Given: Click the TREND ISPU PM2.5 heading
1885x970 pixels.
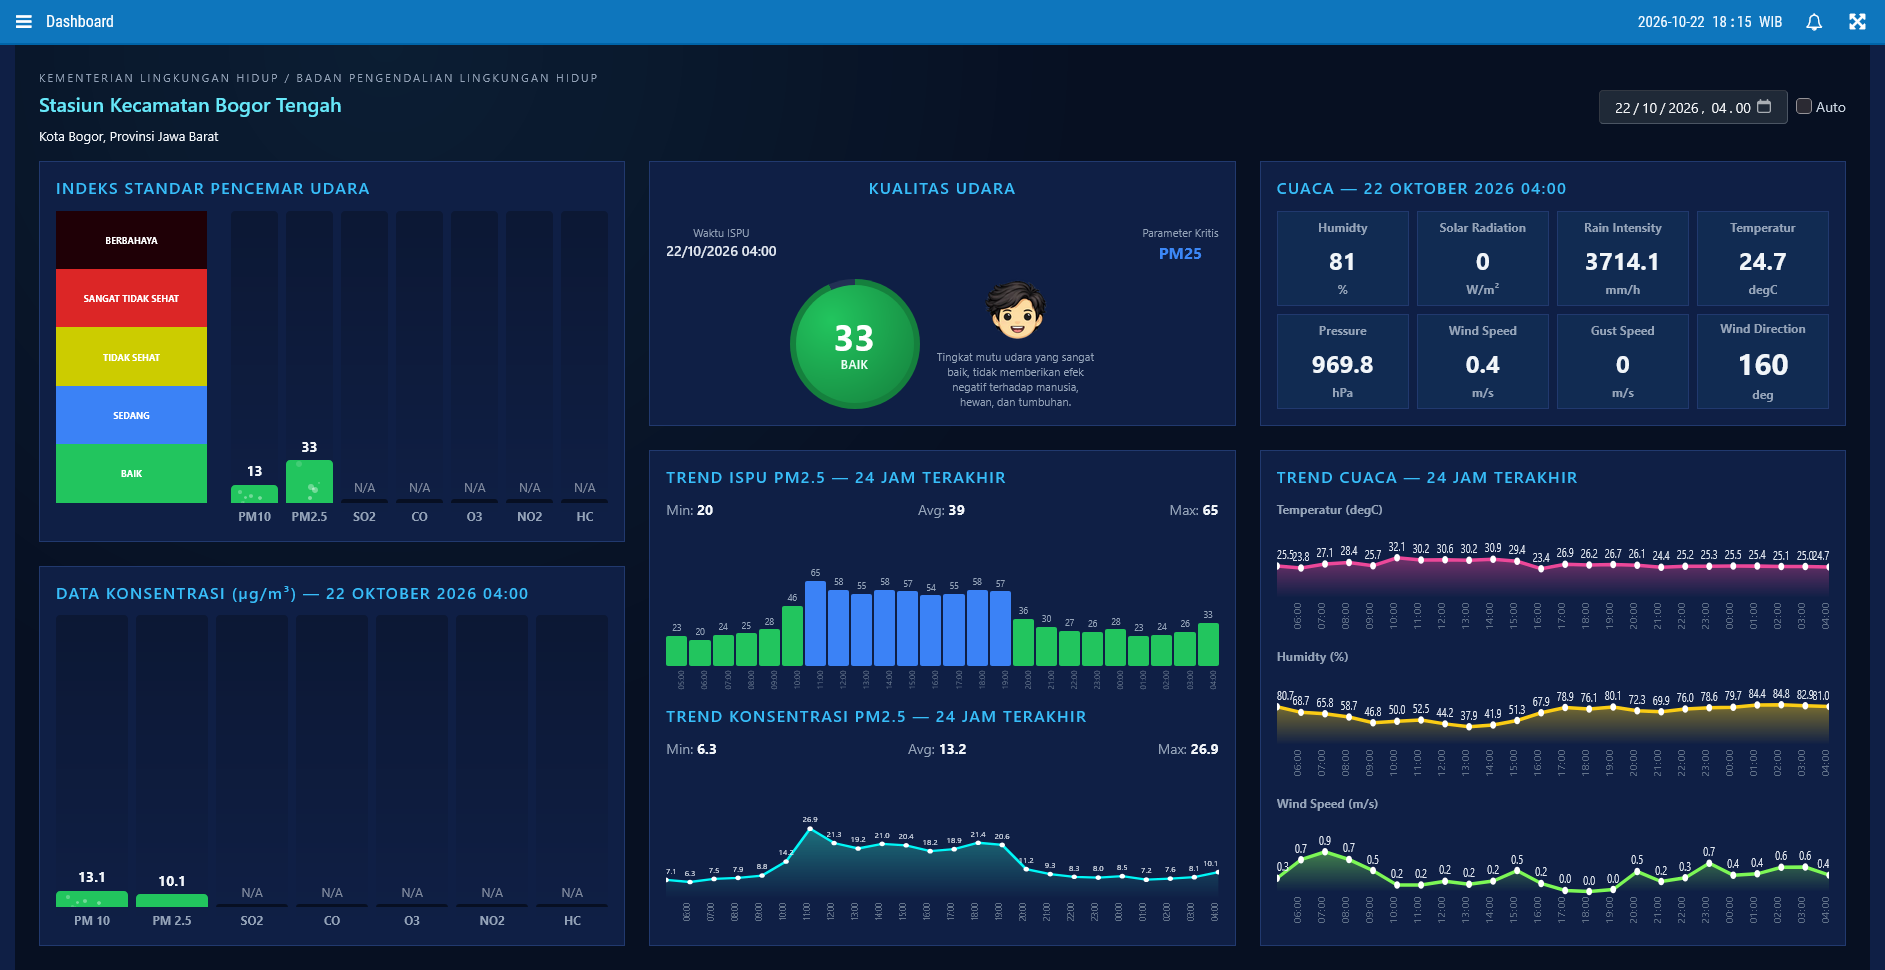Looking at the screenshot, I should click(836, 478).
